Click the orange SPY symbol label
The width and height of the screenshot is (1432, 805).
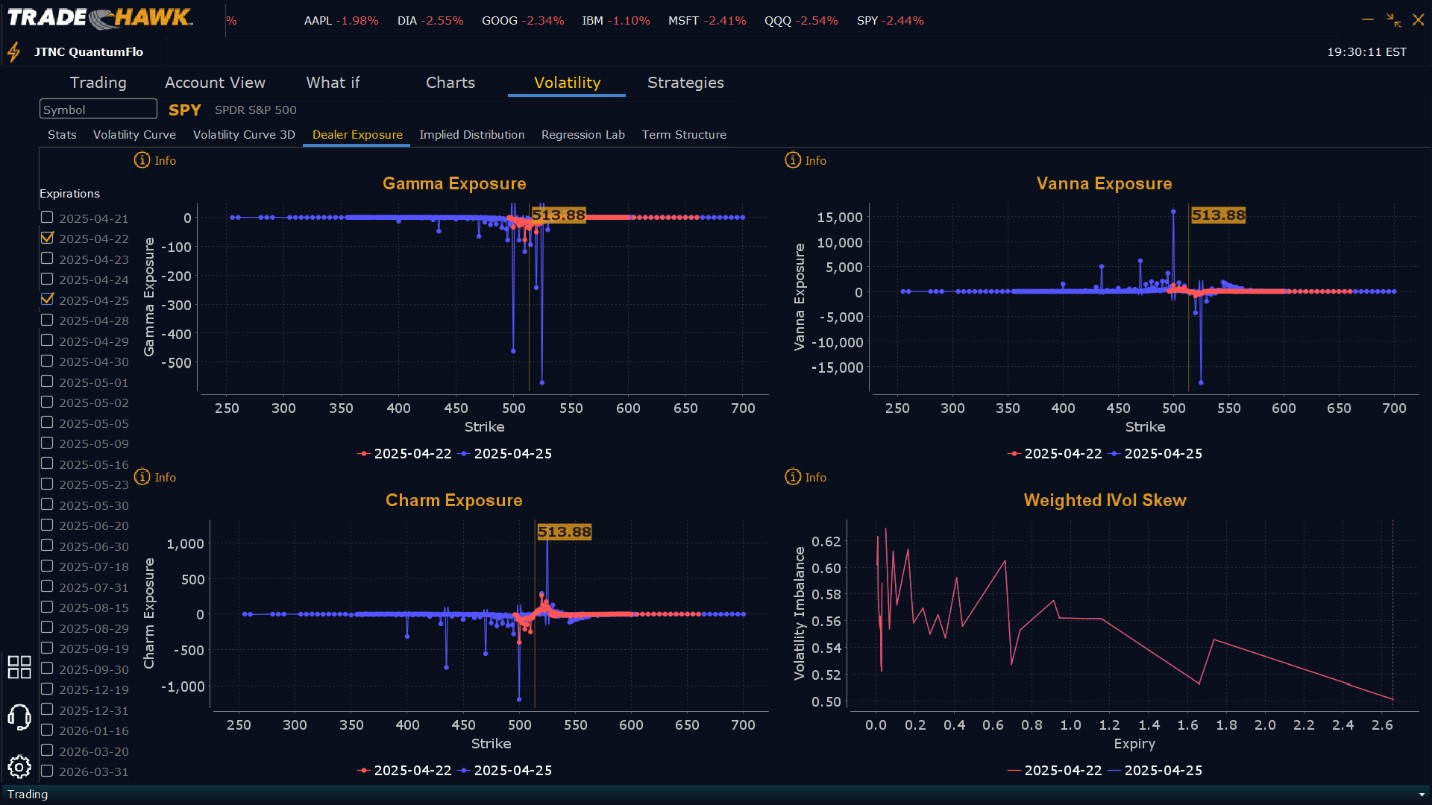click(x=185, y=110)
